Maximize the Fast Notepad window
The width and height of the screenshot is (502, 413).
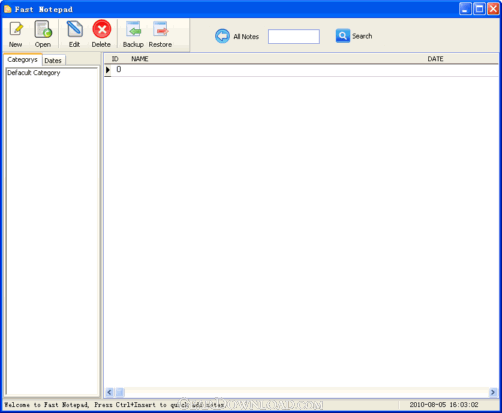[479, 9]
